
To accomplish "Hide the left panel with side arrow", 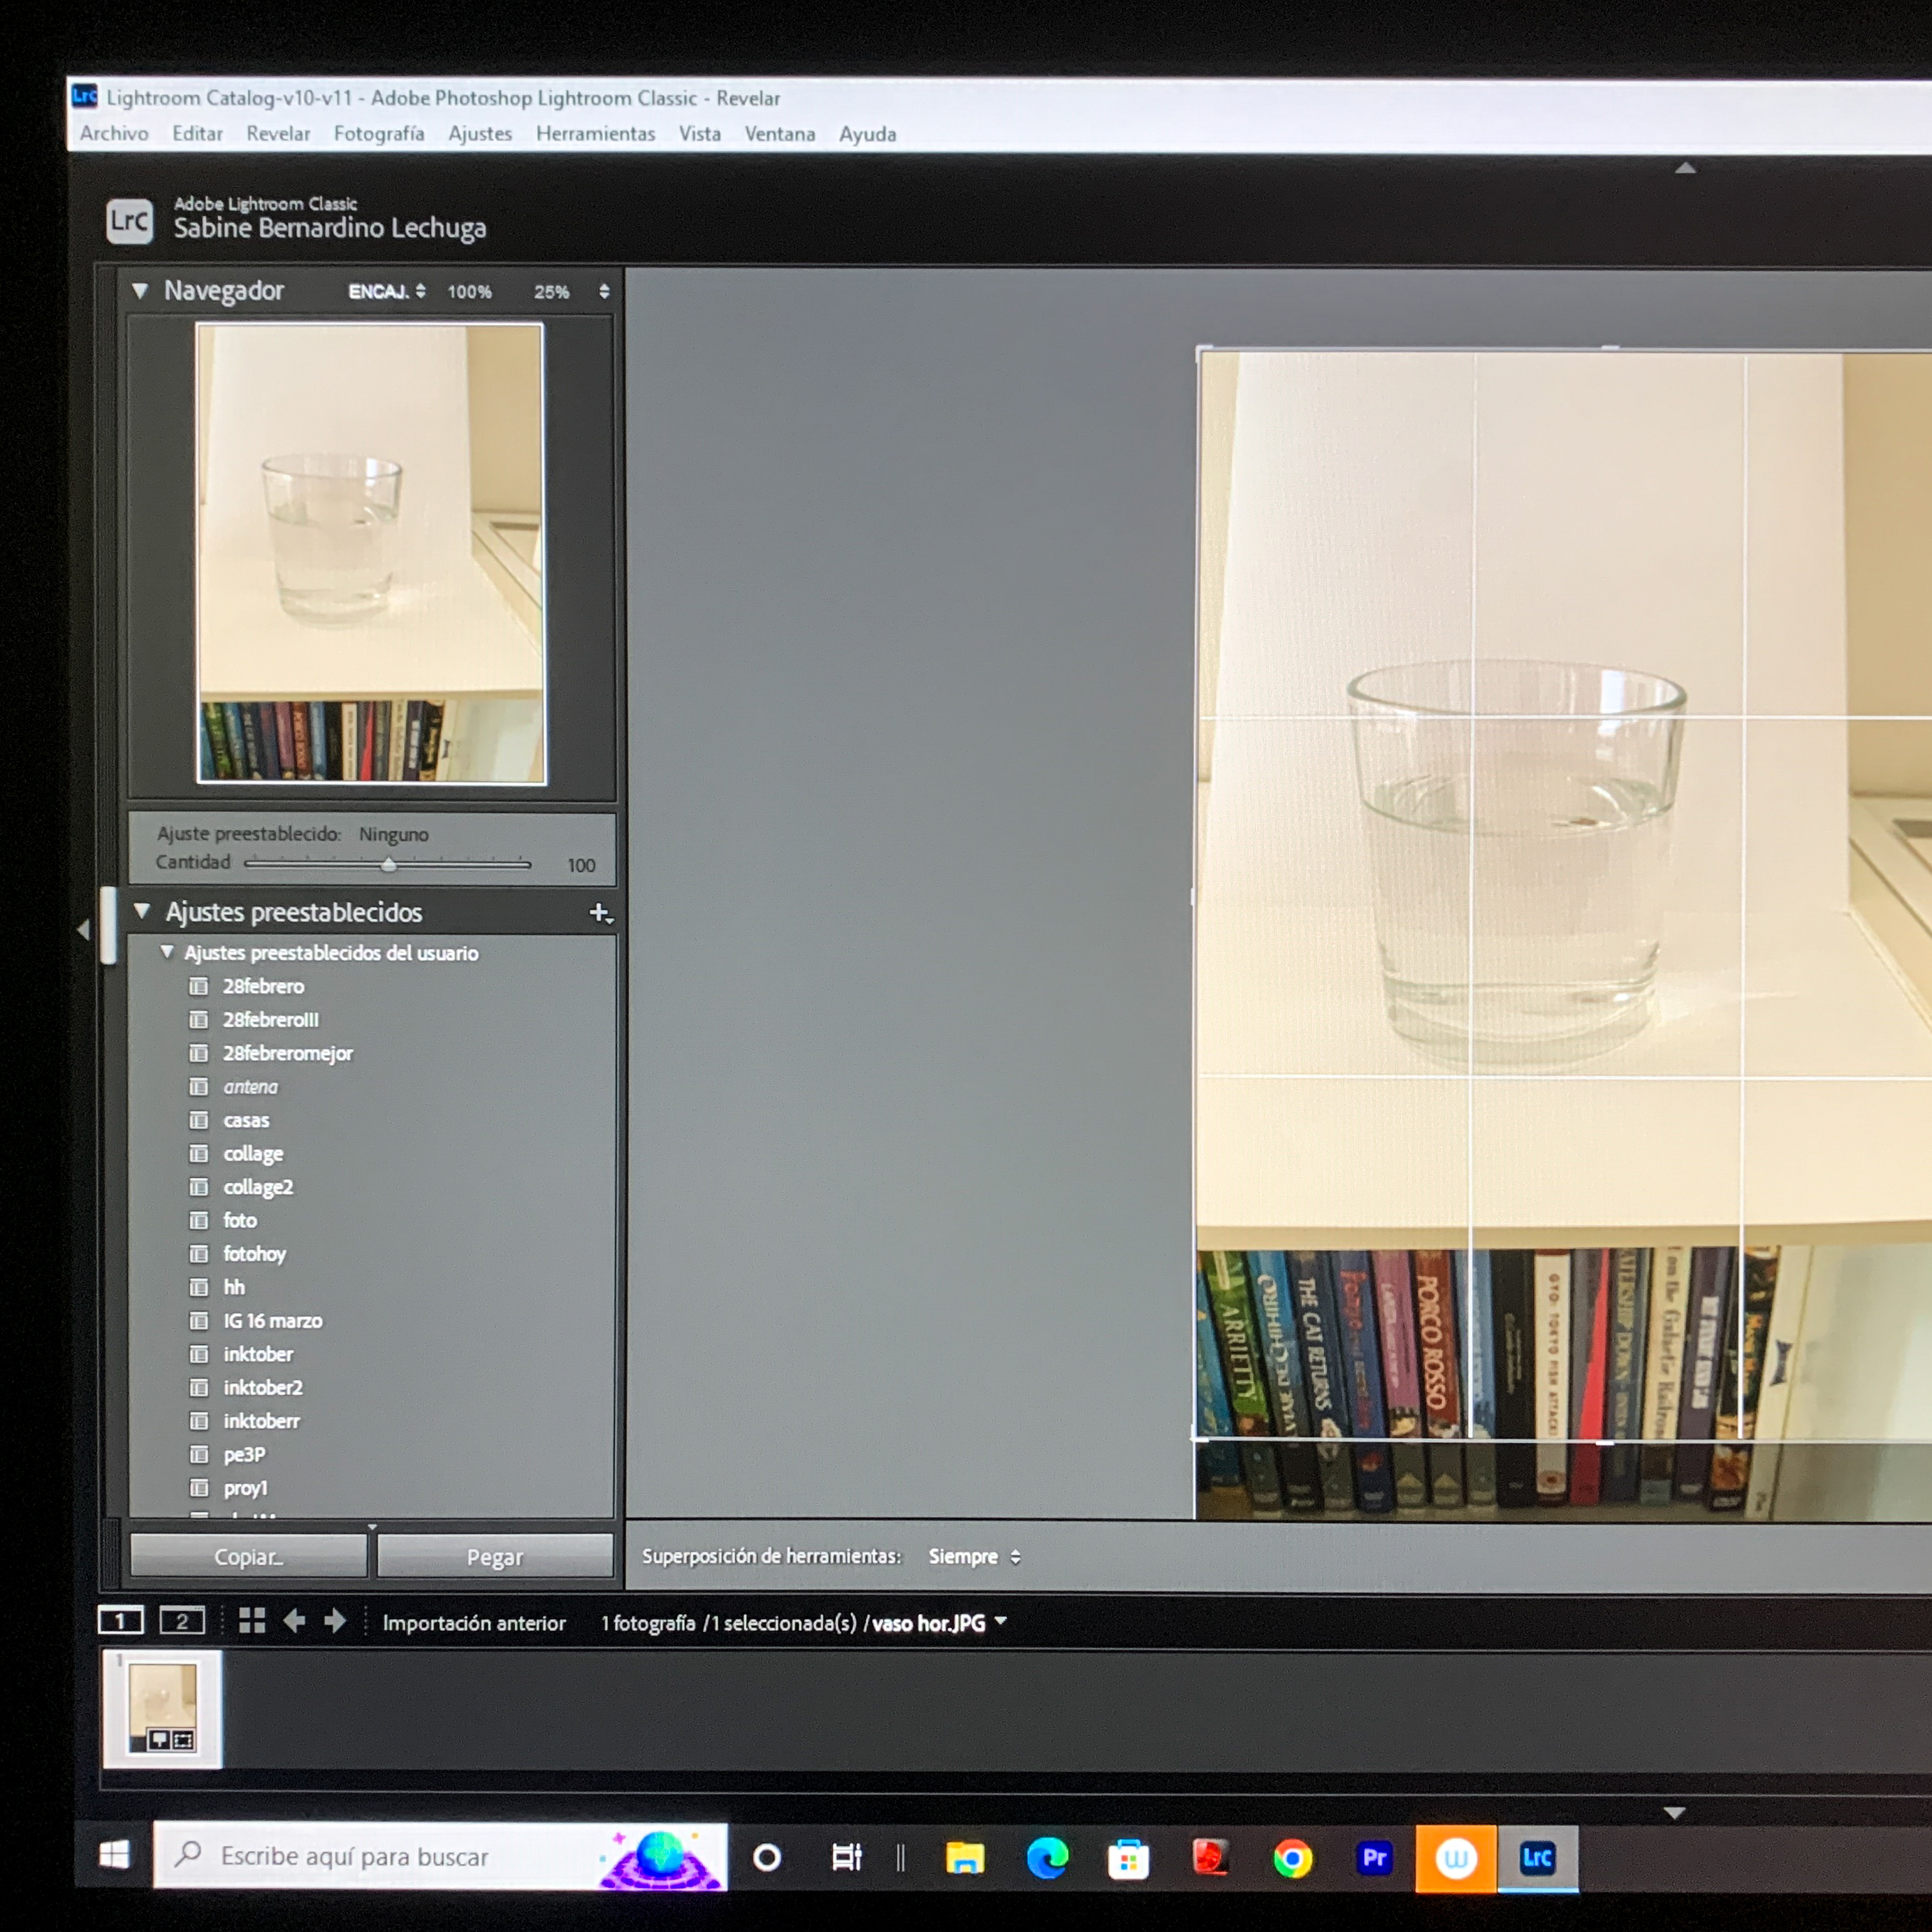I will pyautogui.click(x=83, y=930).
